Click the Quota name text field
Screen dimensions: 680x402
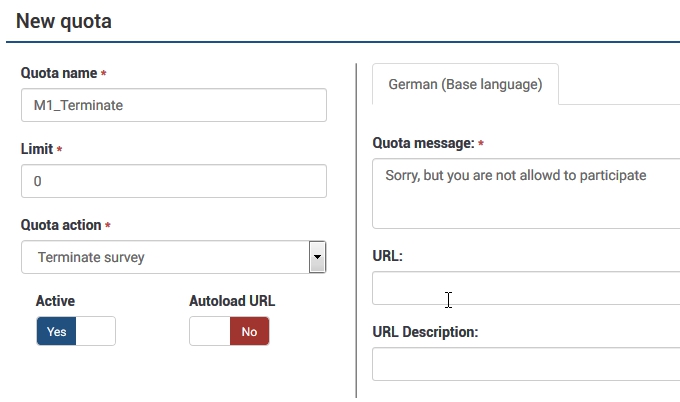tap(173, 105)
